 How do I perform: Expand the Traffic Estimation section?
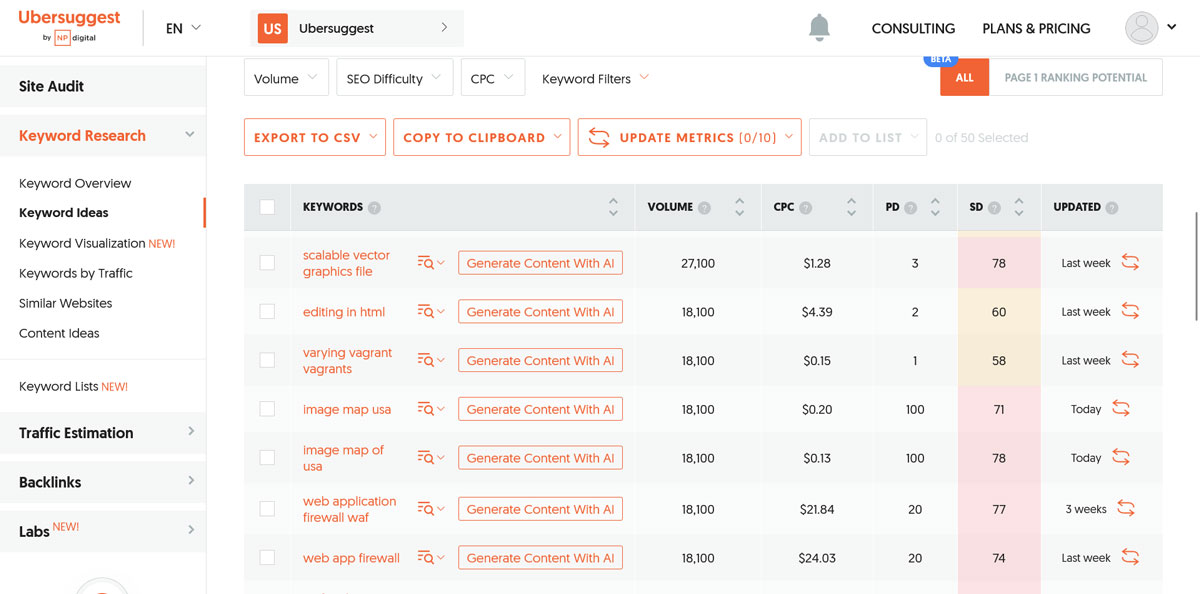[x=103, y=433]
